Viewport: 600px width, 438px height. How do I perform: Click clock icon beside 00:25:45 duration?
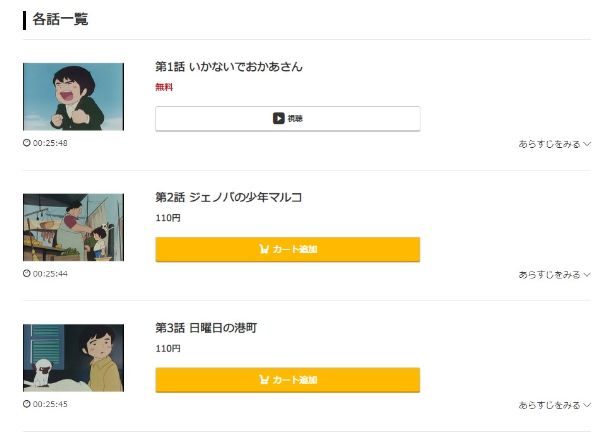27,404
